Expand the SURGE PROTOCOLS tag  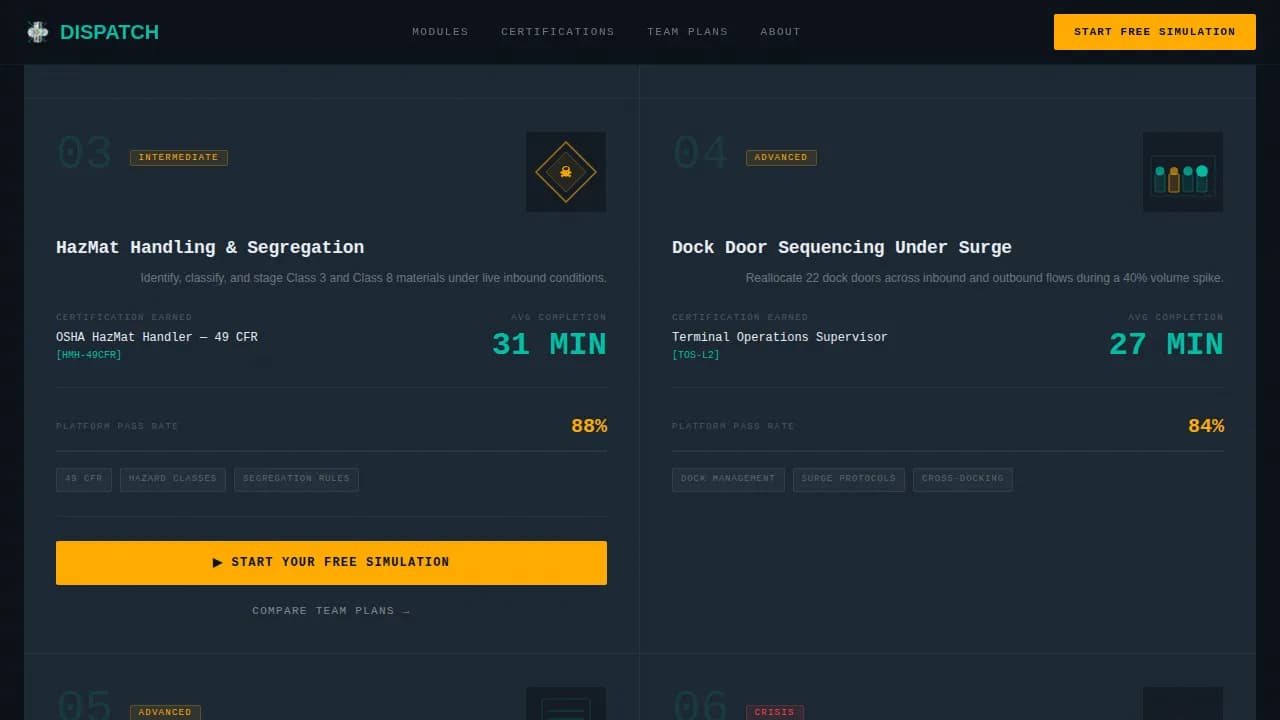point(848,479)
